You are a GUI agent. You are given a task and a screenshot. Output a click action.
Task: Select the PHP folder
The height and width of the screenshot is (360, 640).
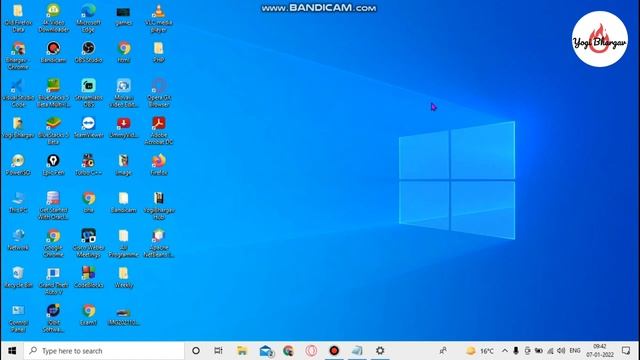pyautogui.click(x=159, y=52)
